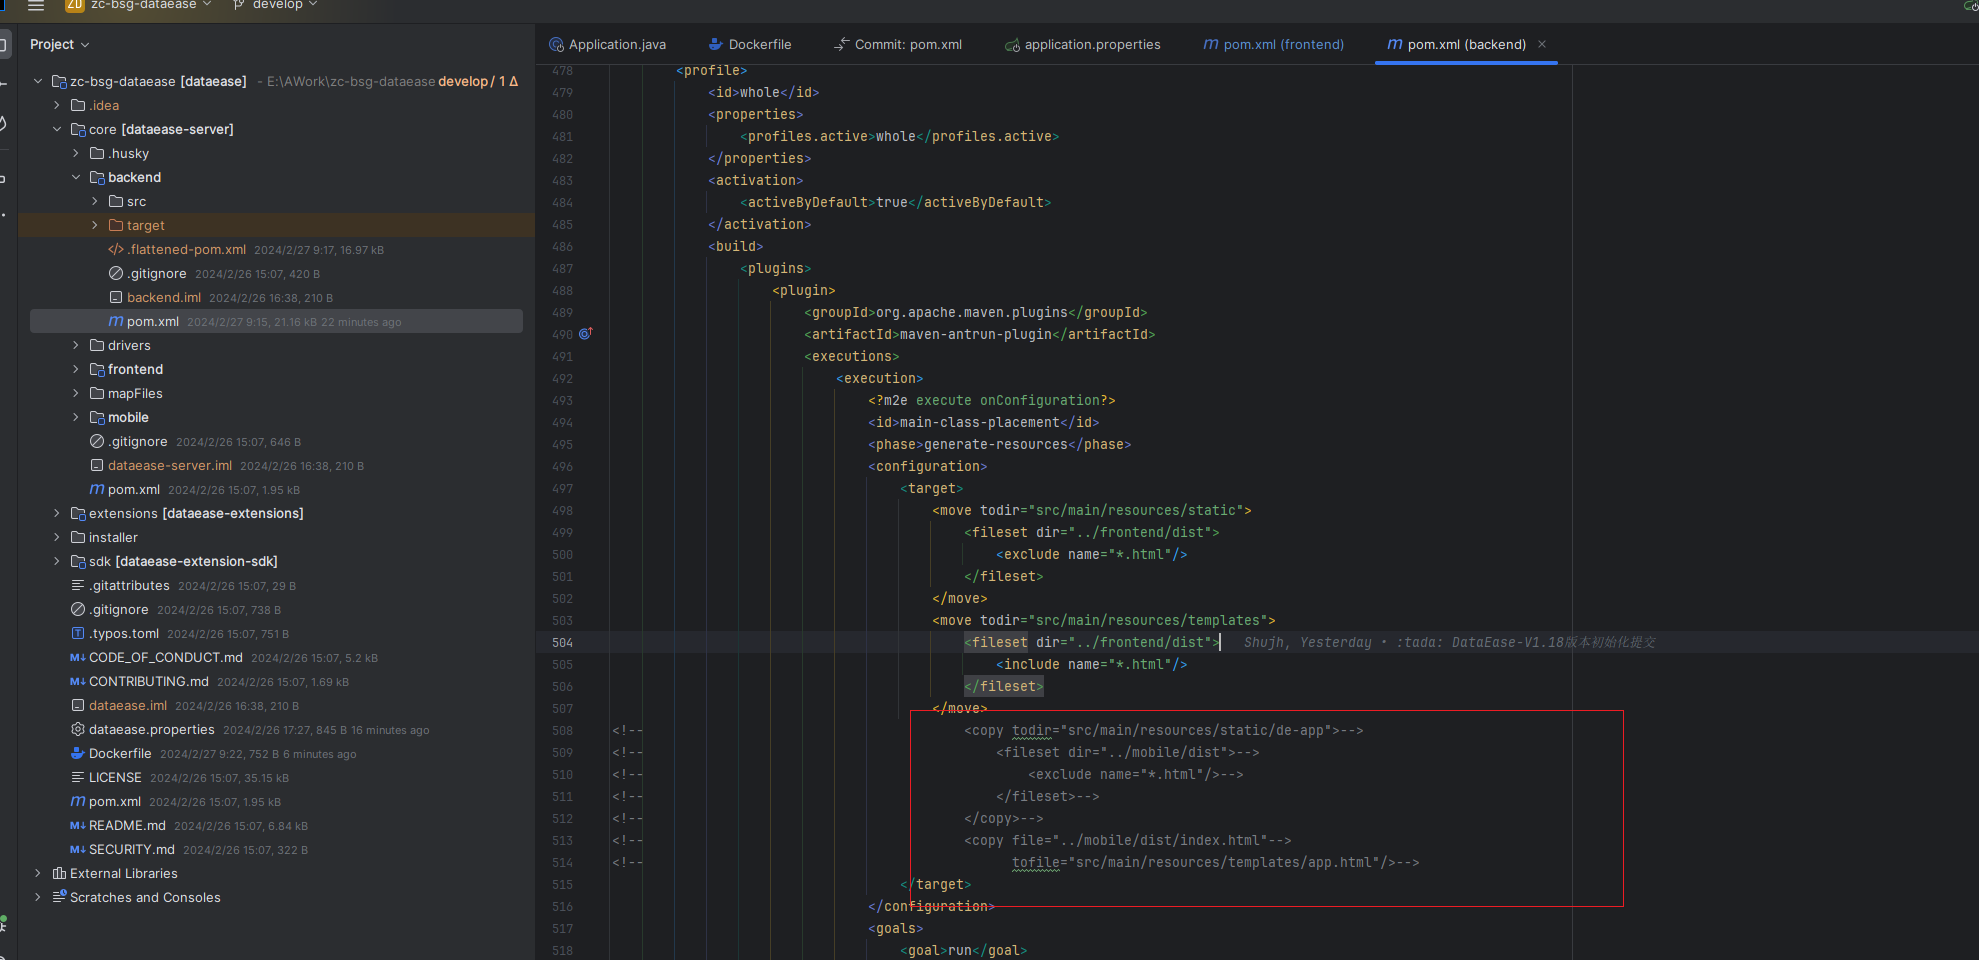Screen dimensions: 1979x960
Task: Click the markdown icon of README.md
Action: coord(78,825)
